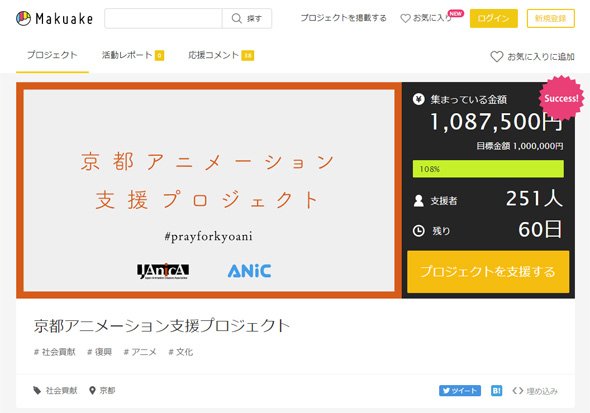The image size is (590, 413).
Task: Click the #prayforkyoani hashtag text
Action: 208,236
